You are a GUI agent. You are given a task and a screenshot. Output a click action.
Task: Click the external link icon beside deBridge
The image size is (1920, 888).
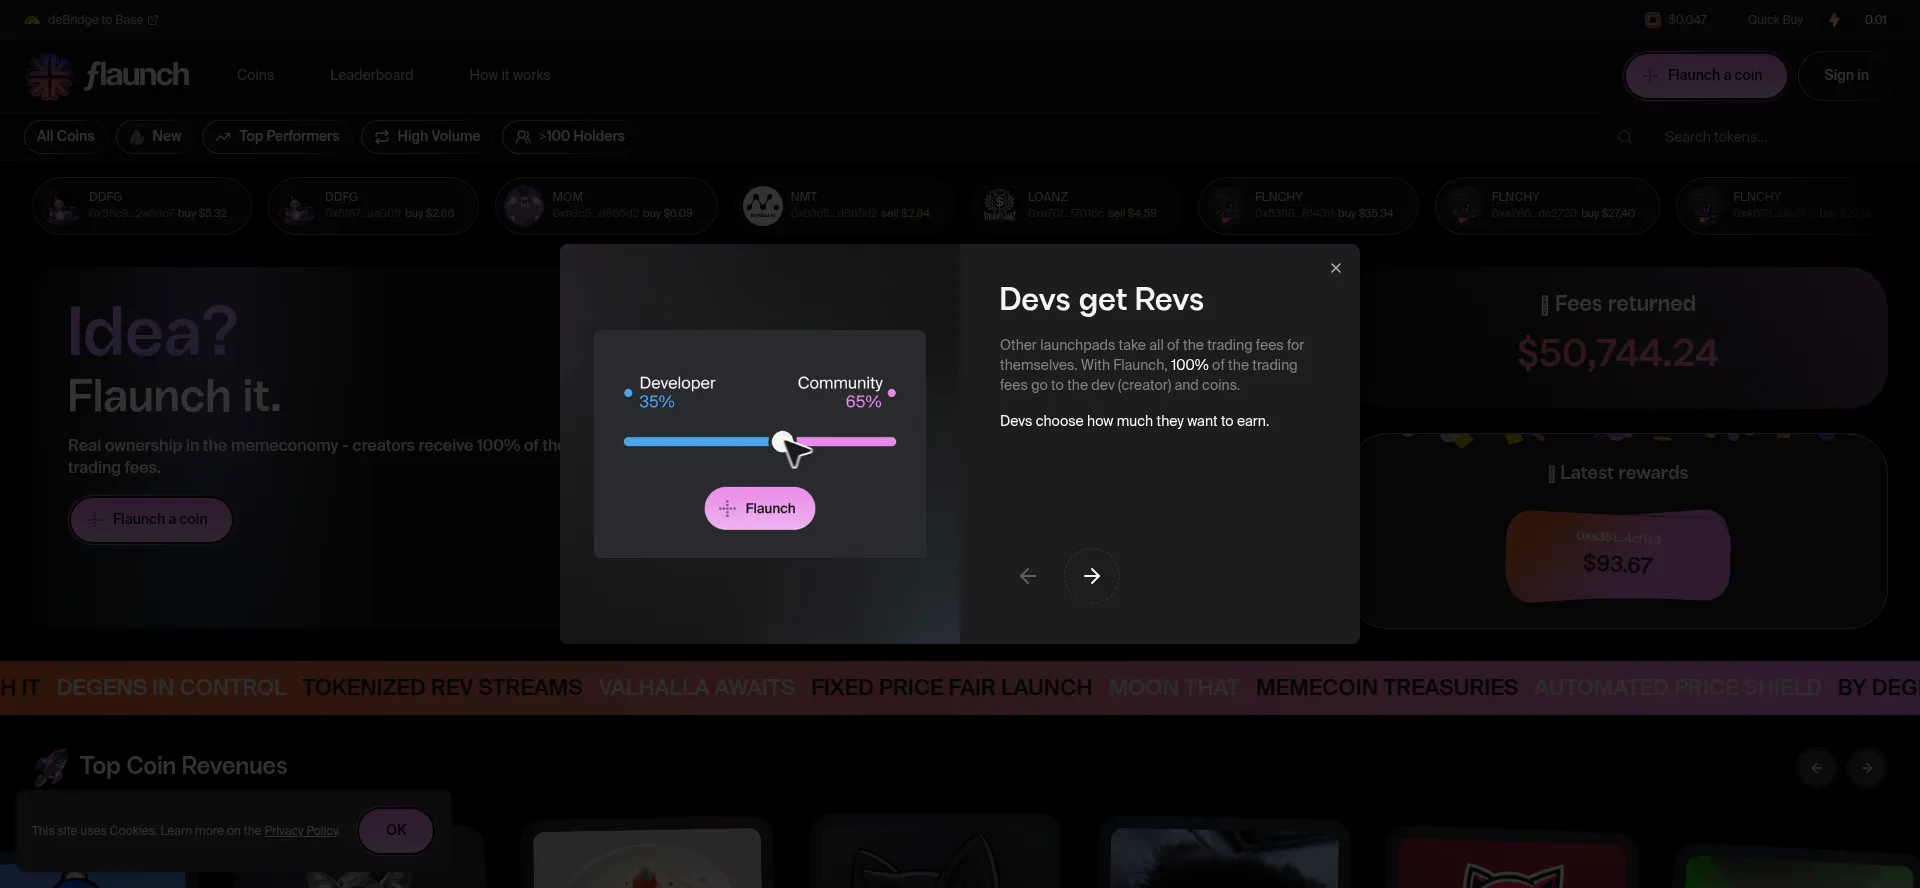pyautogui.click(x=153, y=20)
